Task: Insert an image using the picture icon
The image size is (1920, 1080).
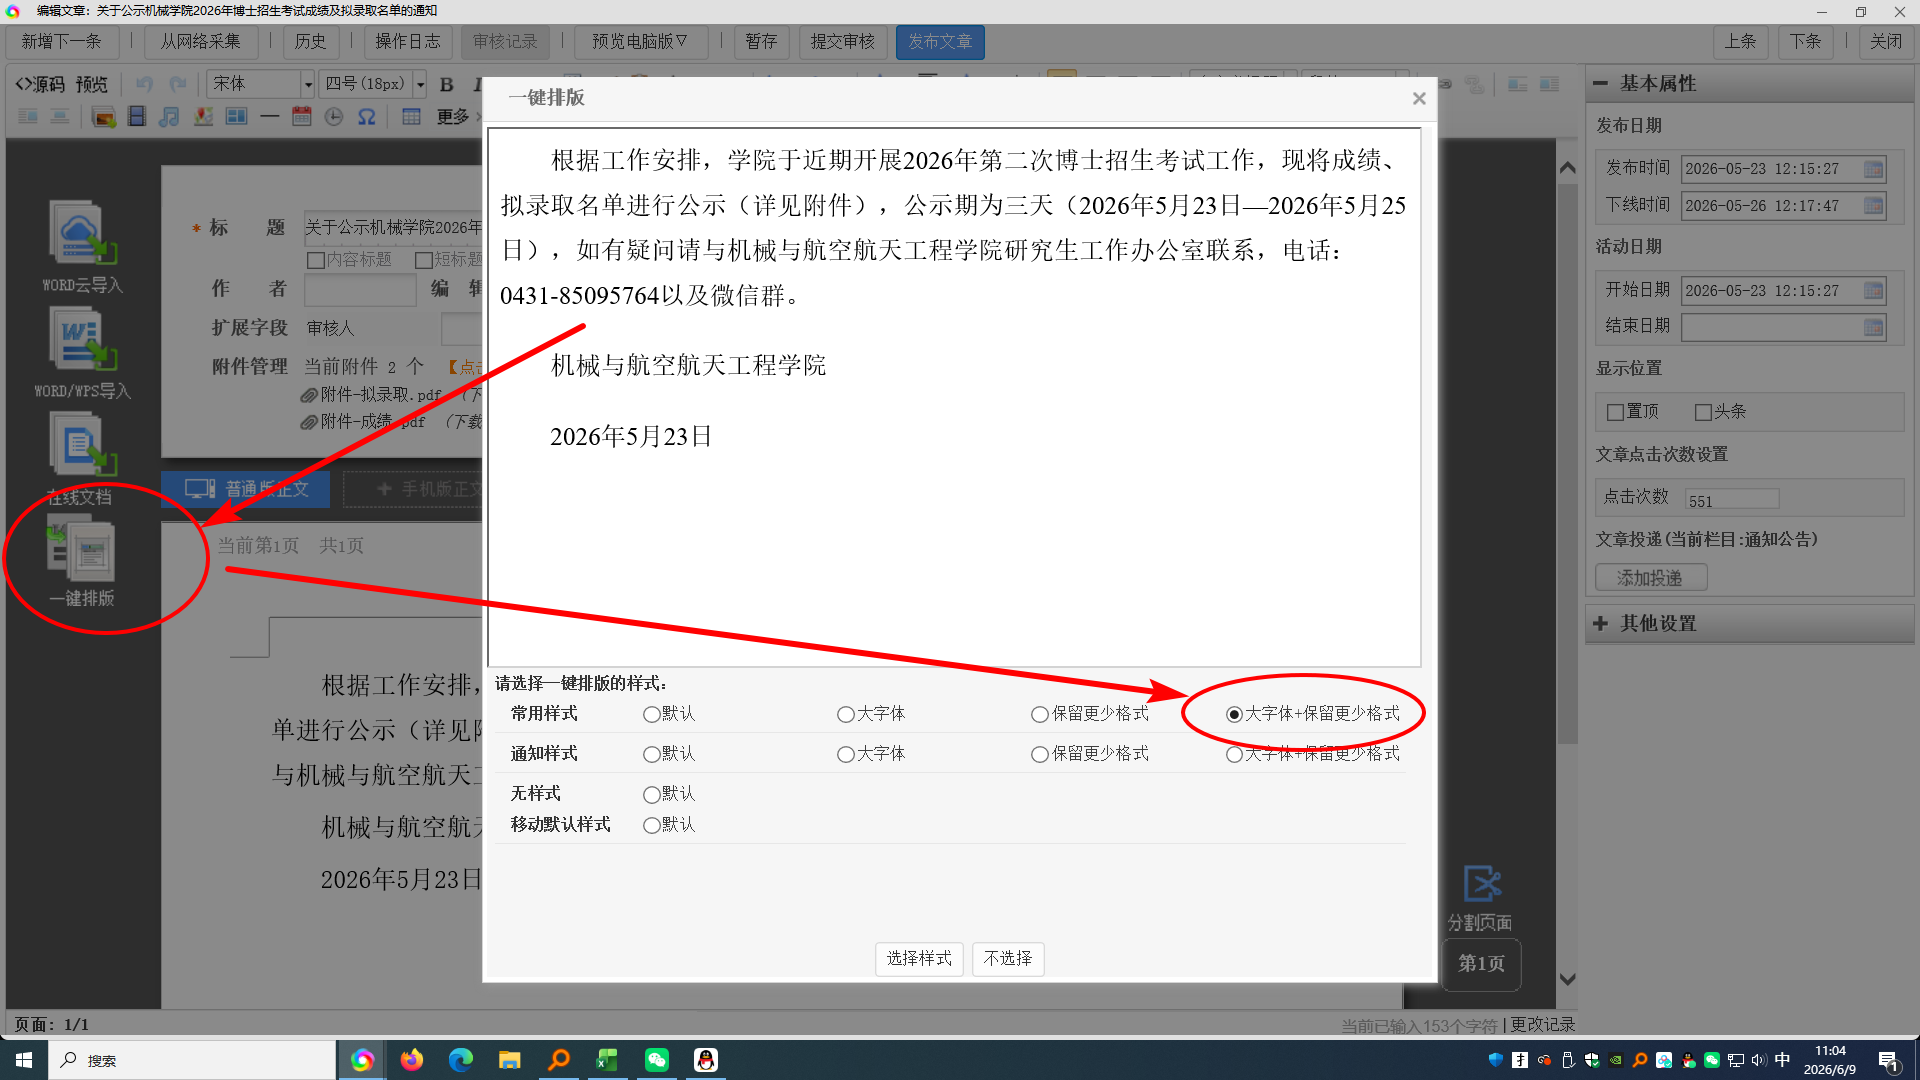Action: tap(103, 117)
